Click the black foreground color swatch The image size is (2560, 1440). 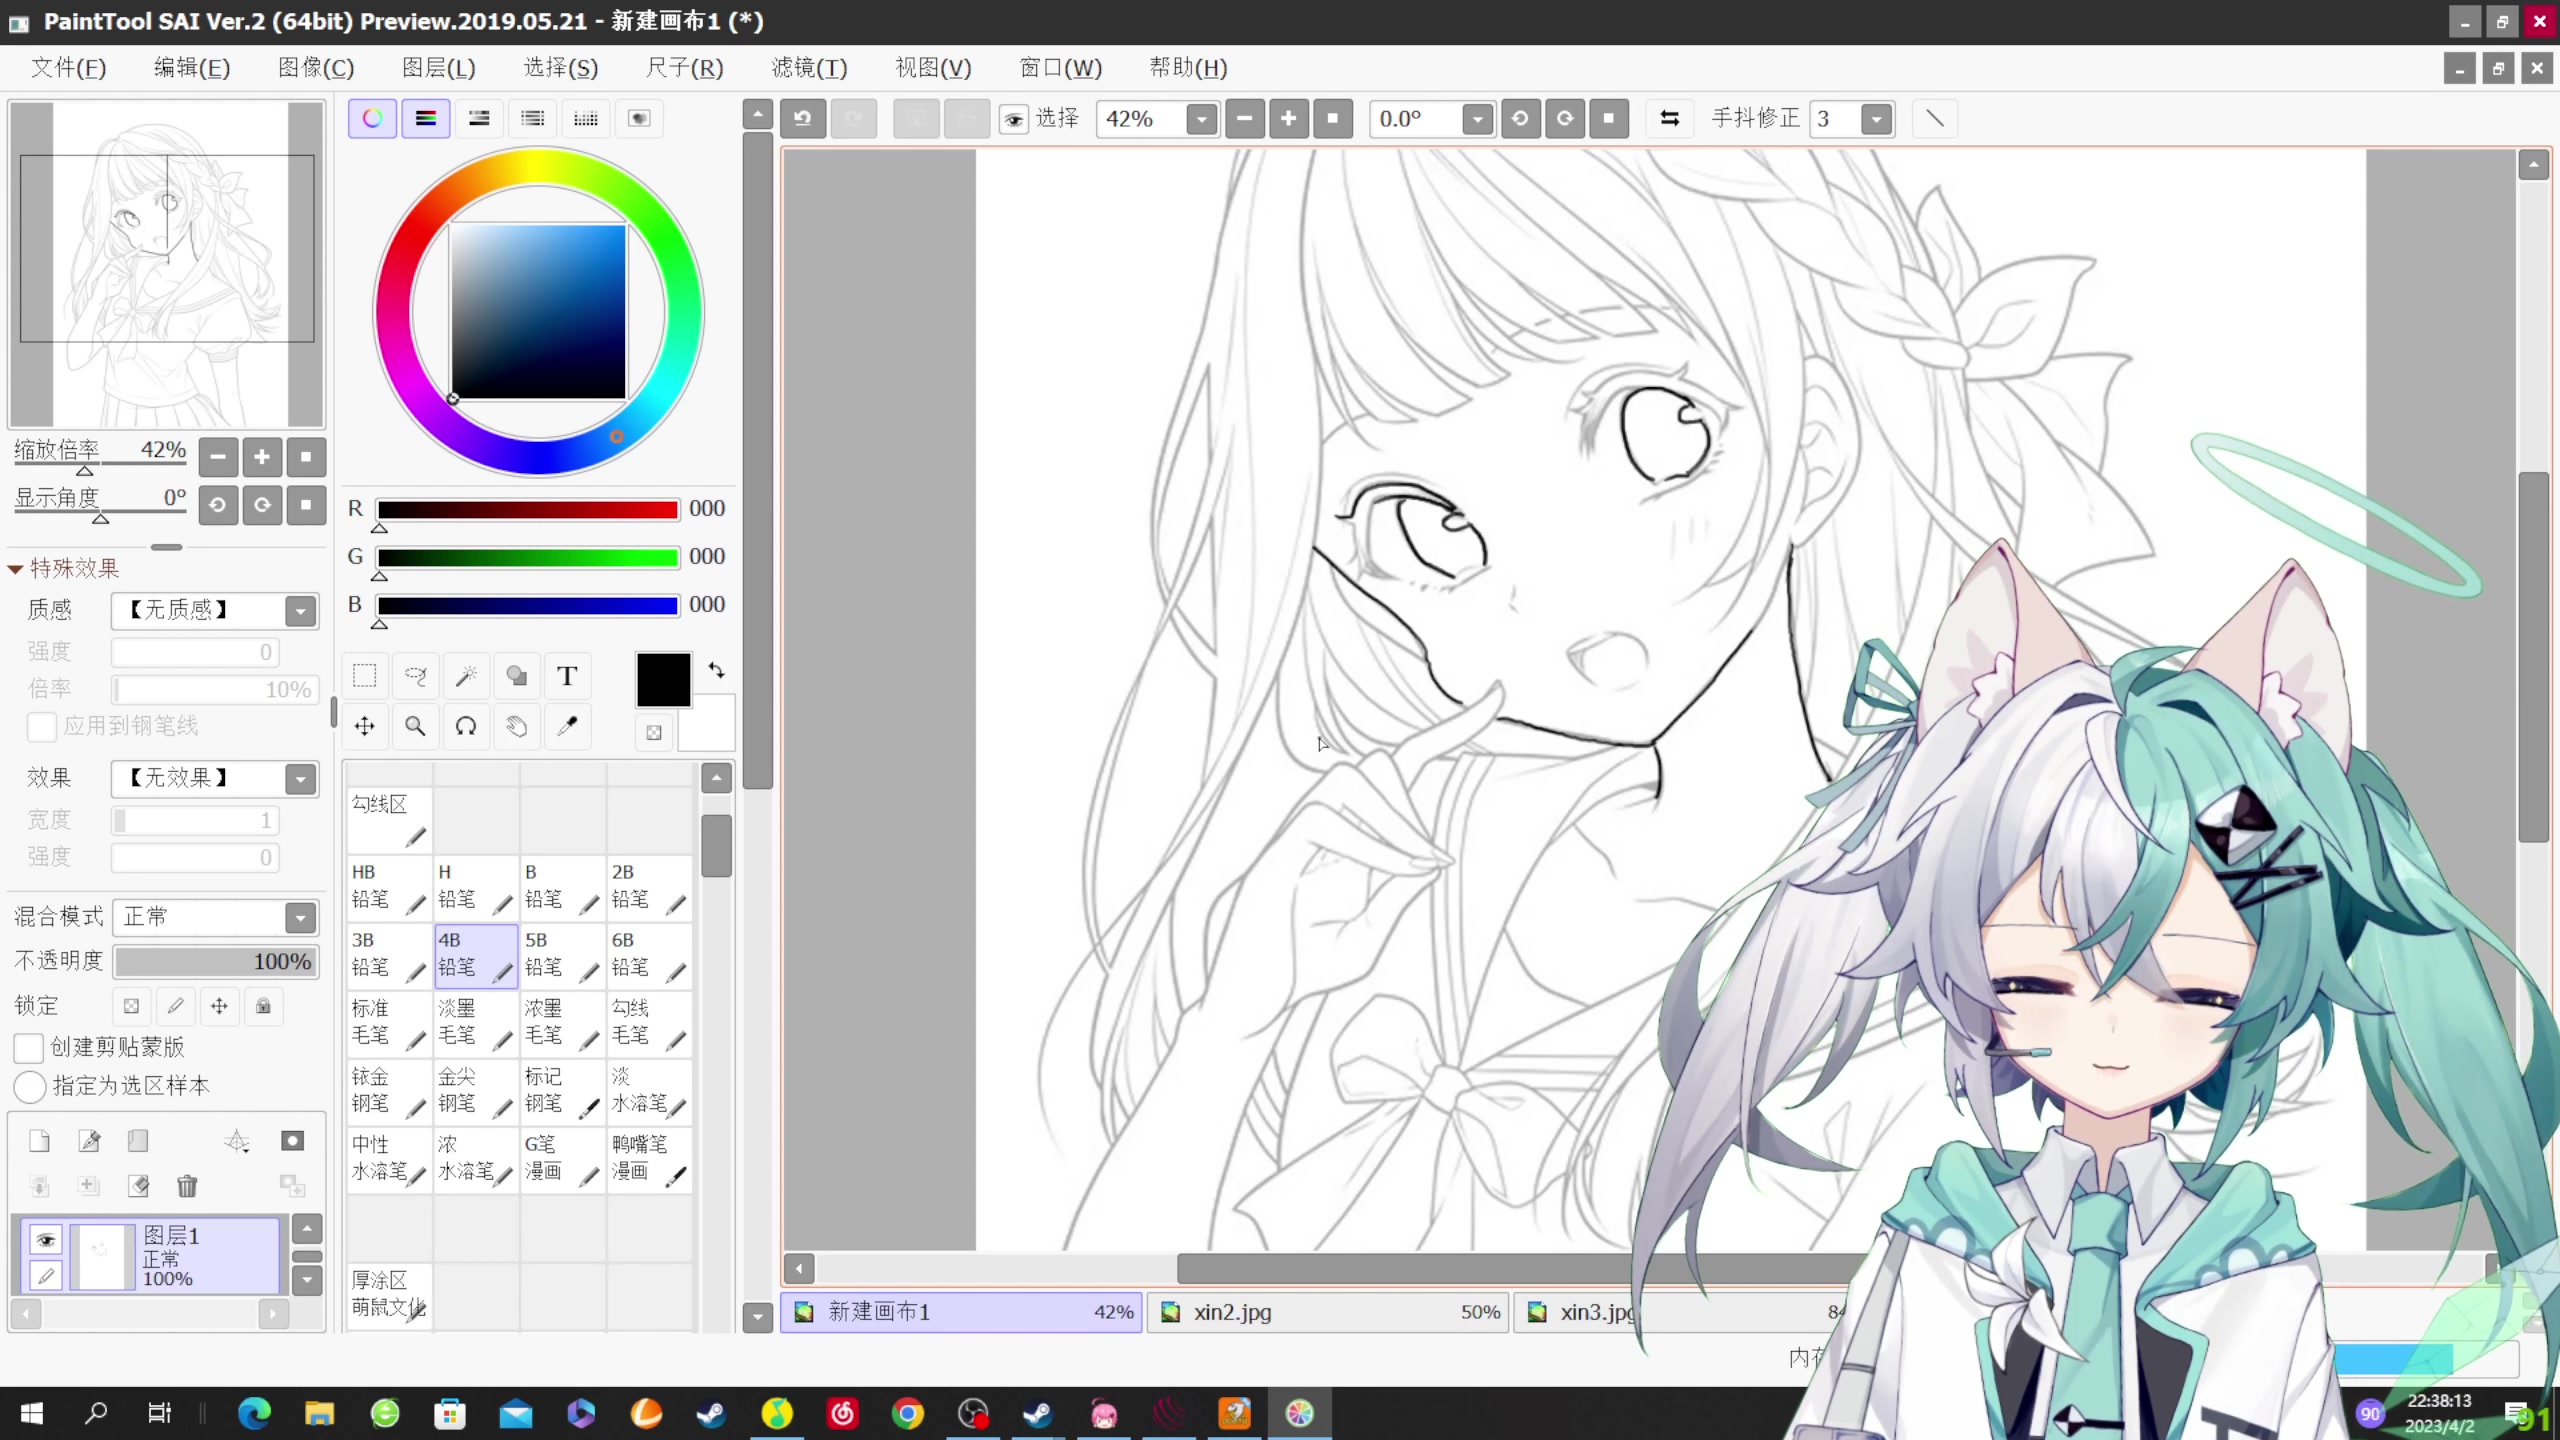click(x=663, y=680)
